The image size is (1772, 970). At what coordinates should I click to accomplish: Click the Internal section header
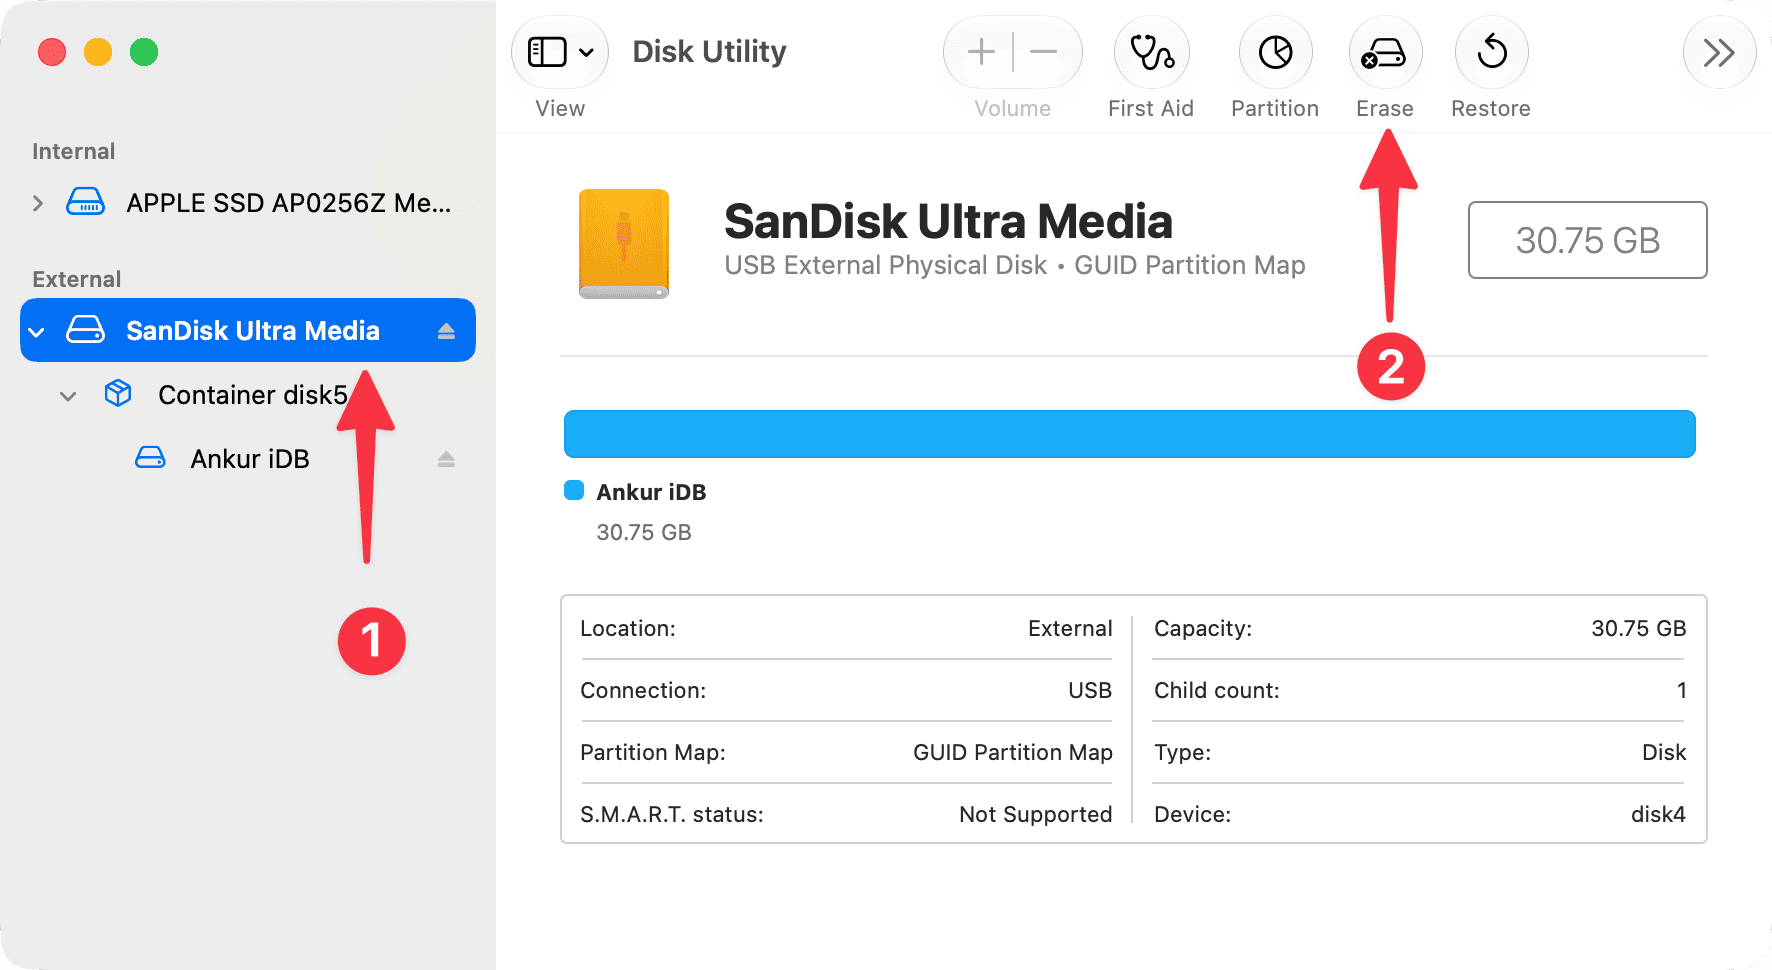coord(74,151)
